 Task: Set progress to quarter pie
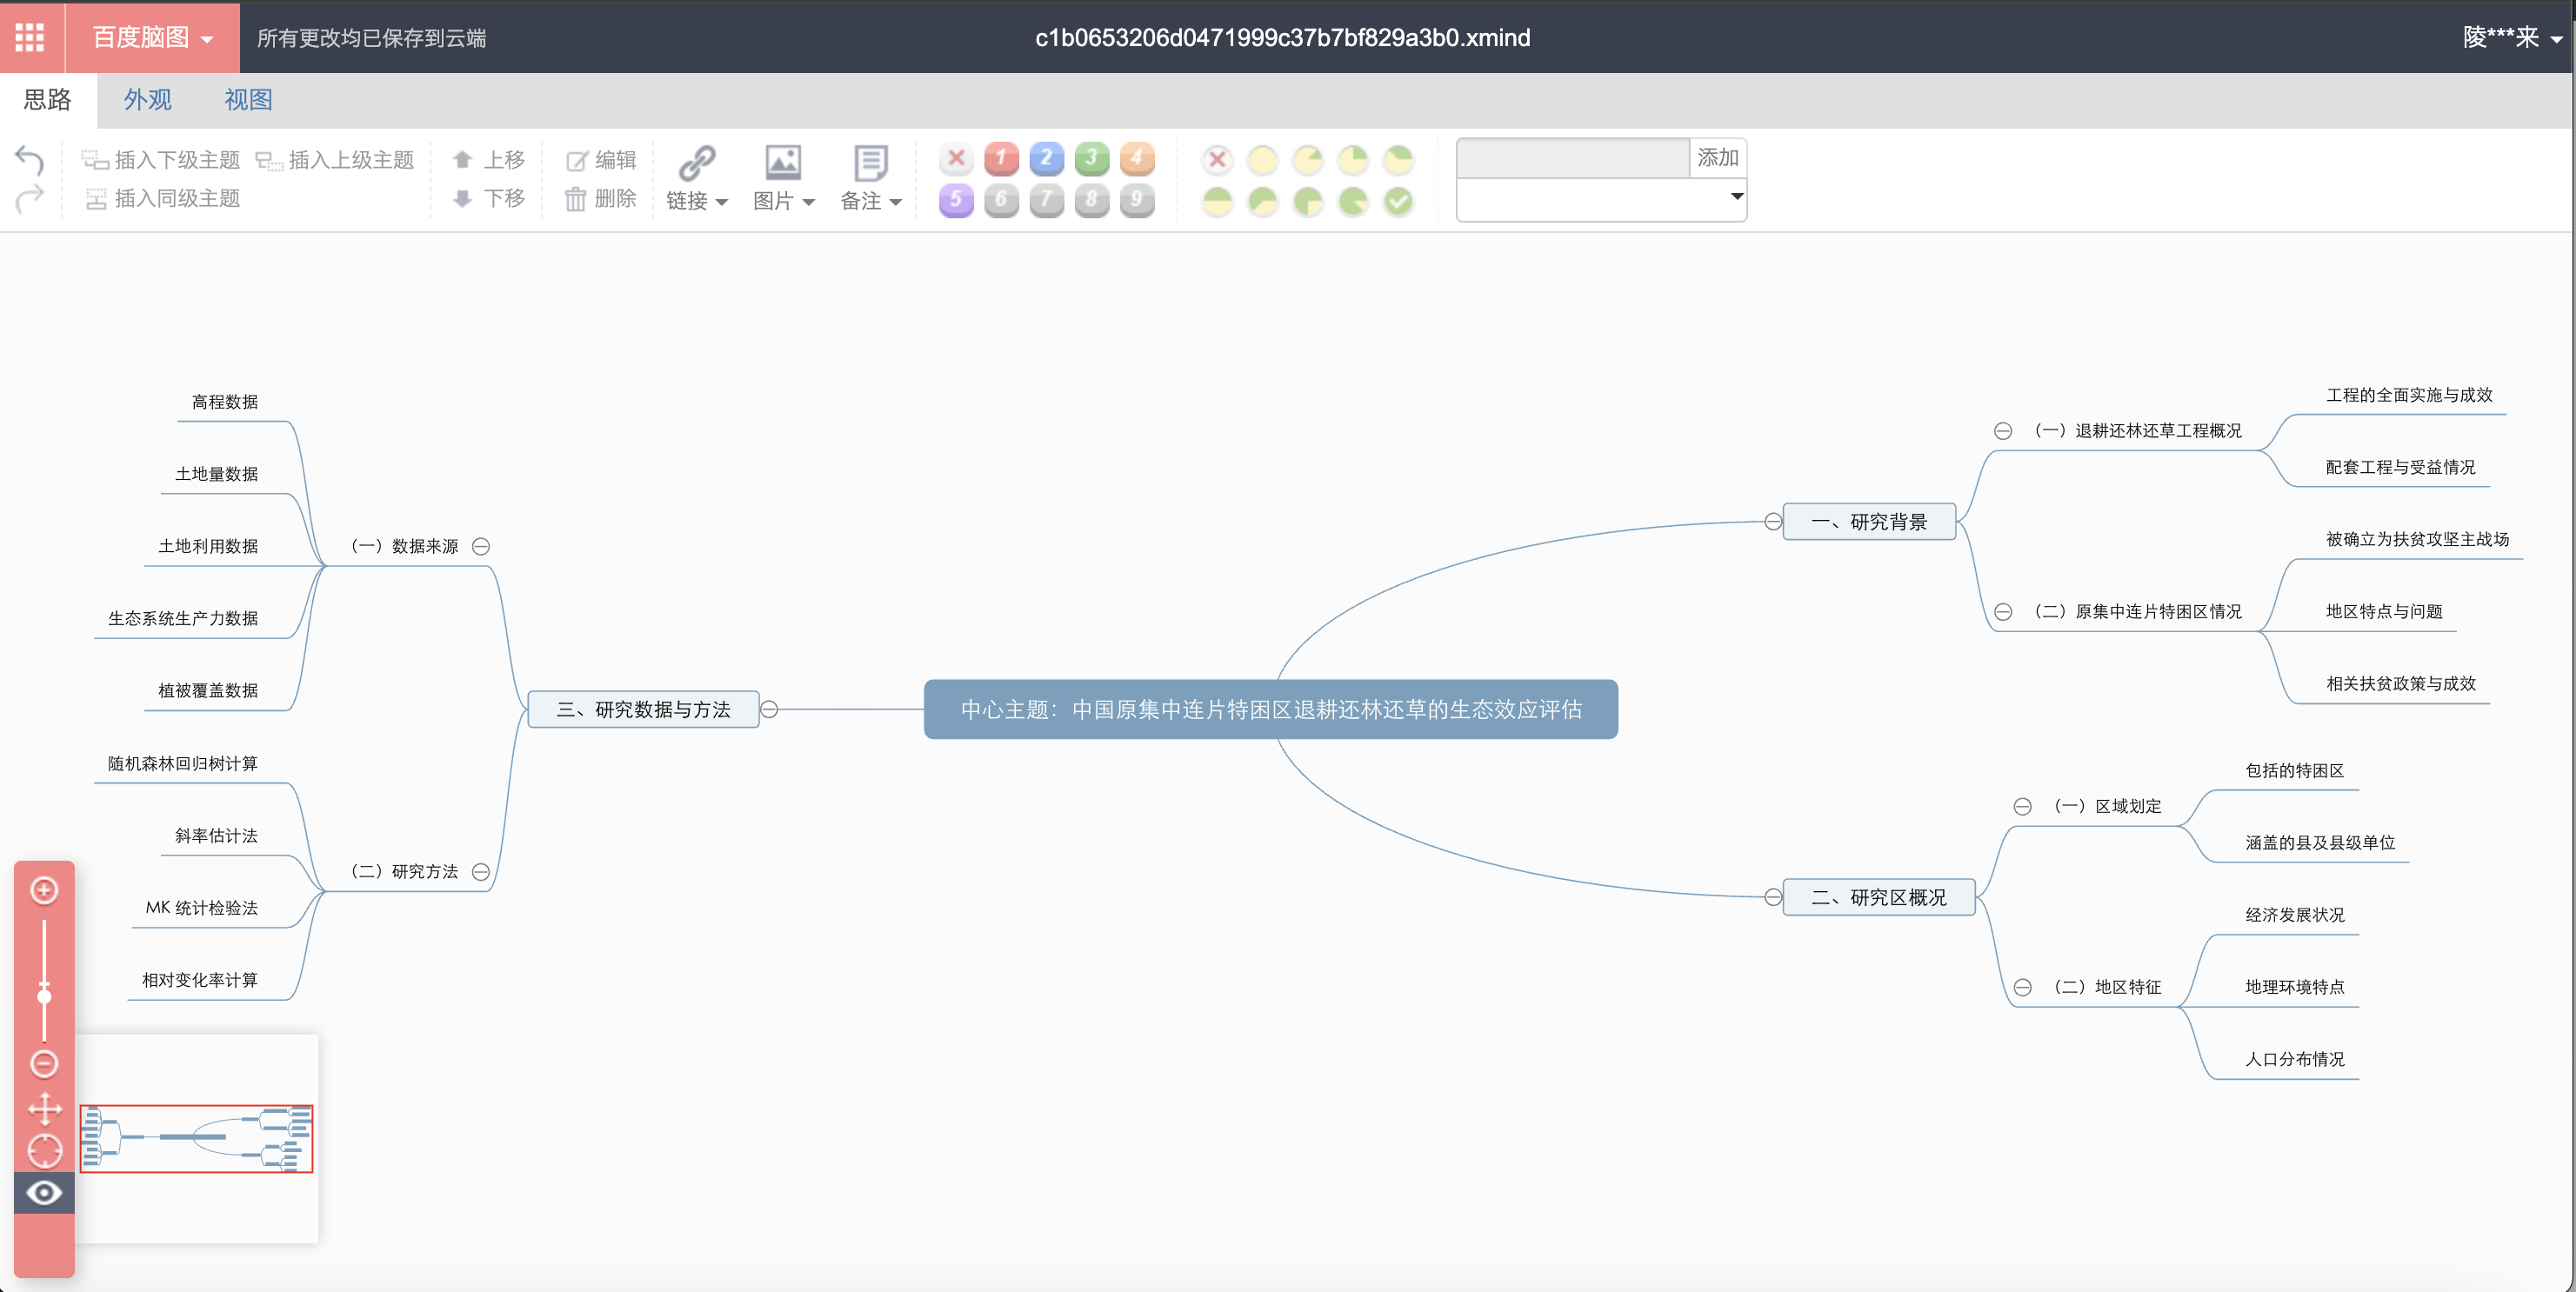pyautogui.click(x=1353, y=159)
